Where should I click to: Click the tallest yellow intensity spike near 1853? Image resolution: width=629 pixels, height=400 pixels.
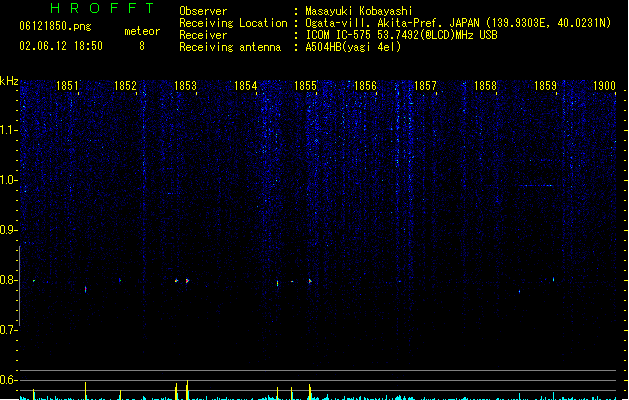(x=187, y=390)
